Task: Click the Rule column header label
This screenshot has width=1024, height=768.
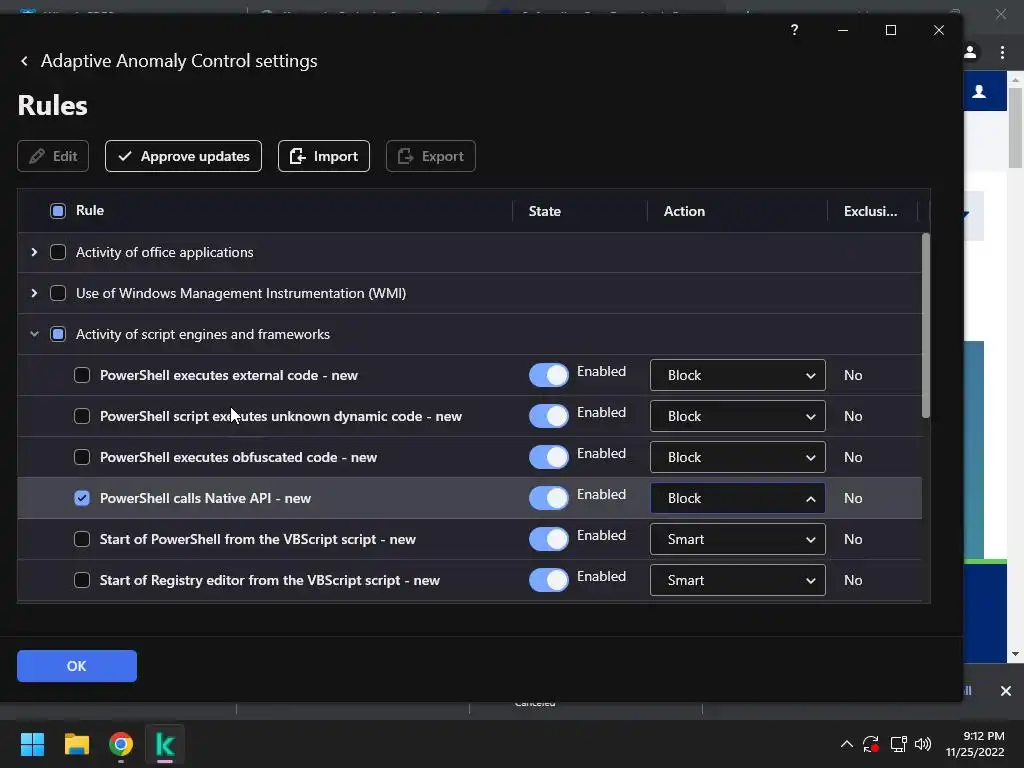Action: pyautogui.click(x=89, y=210)
